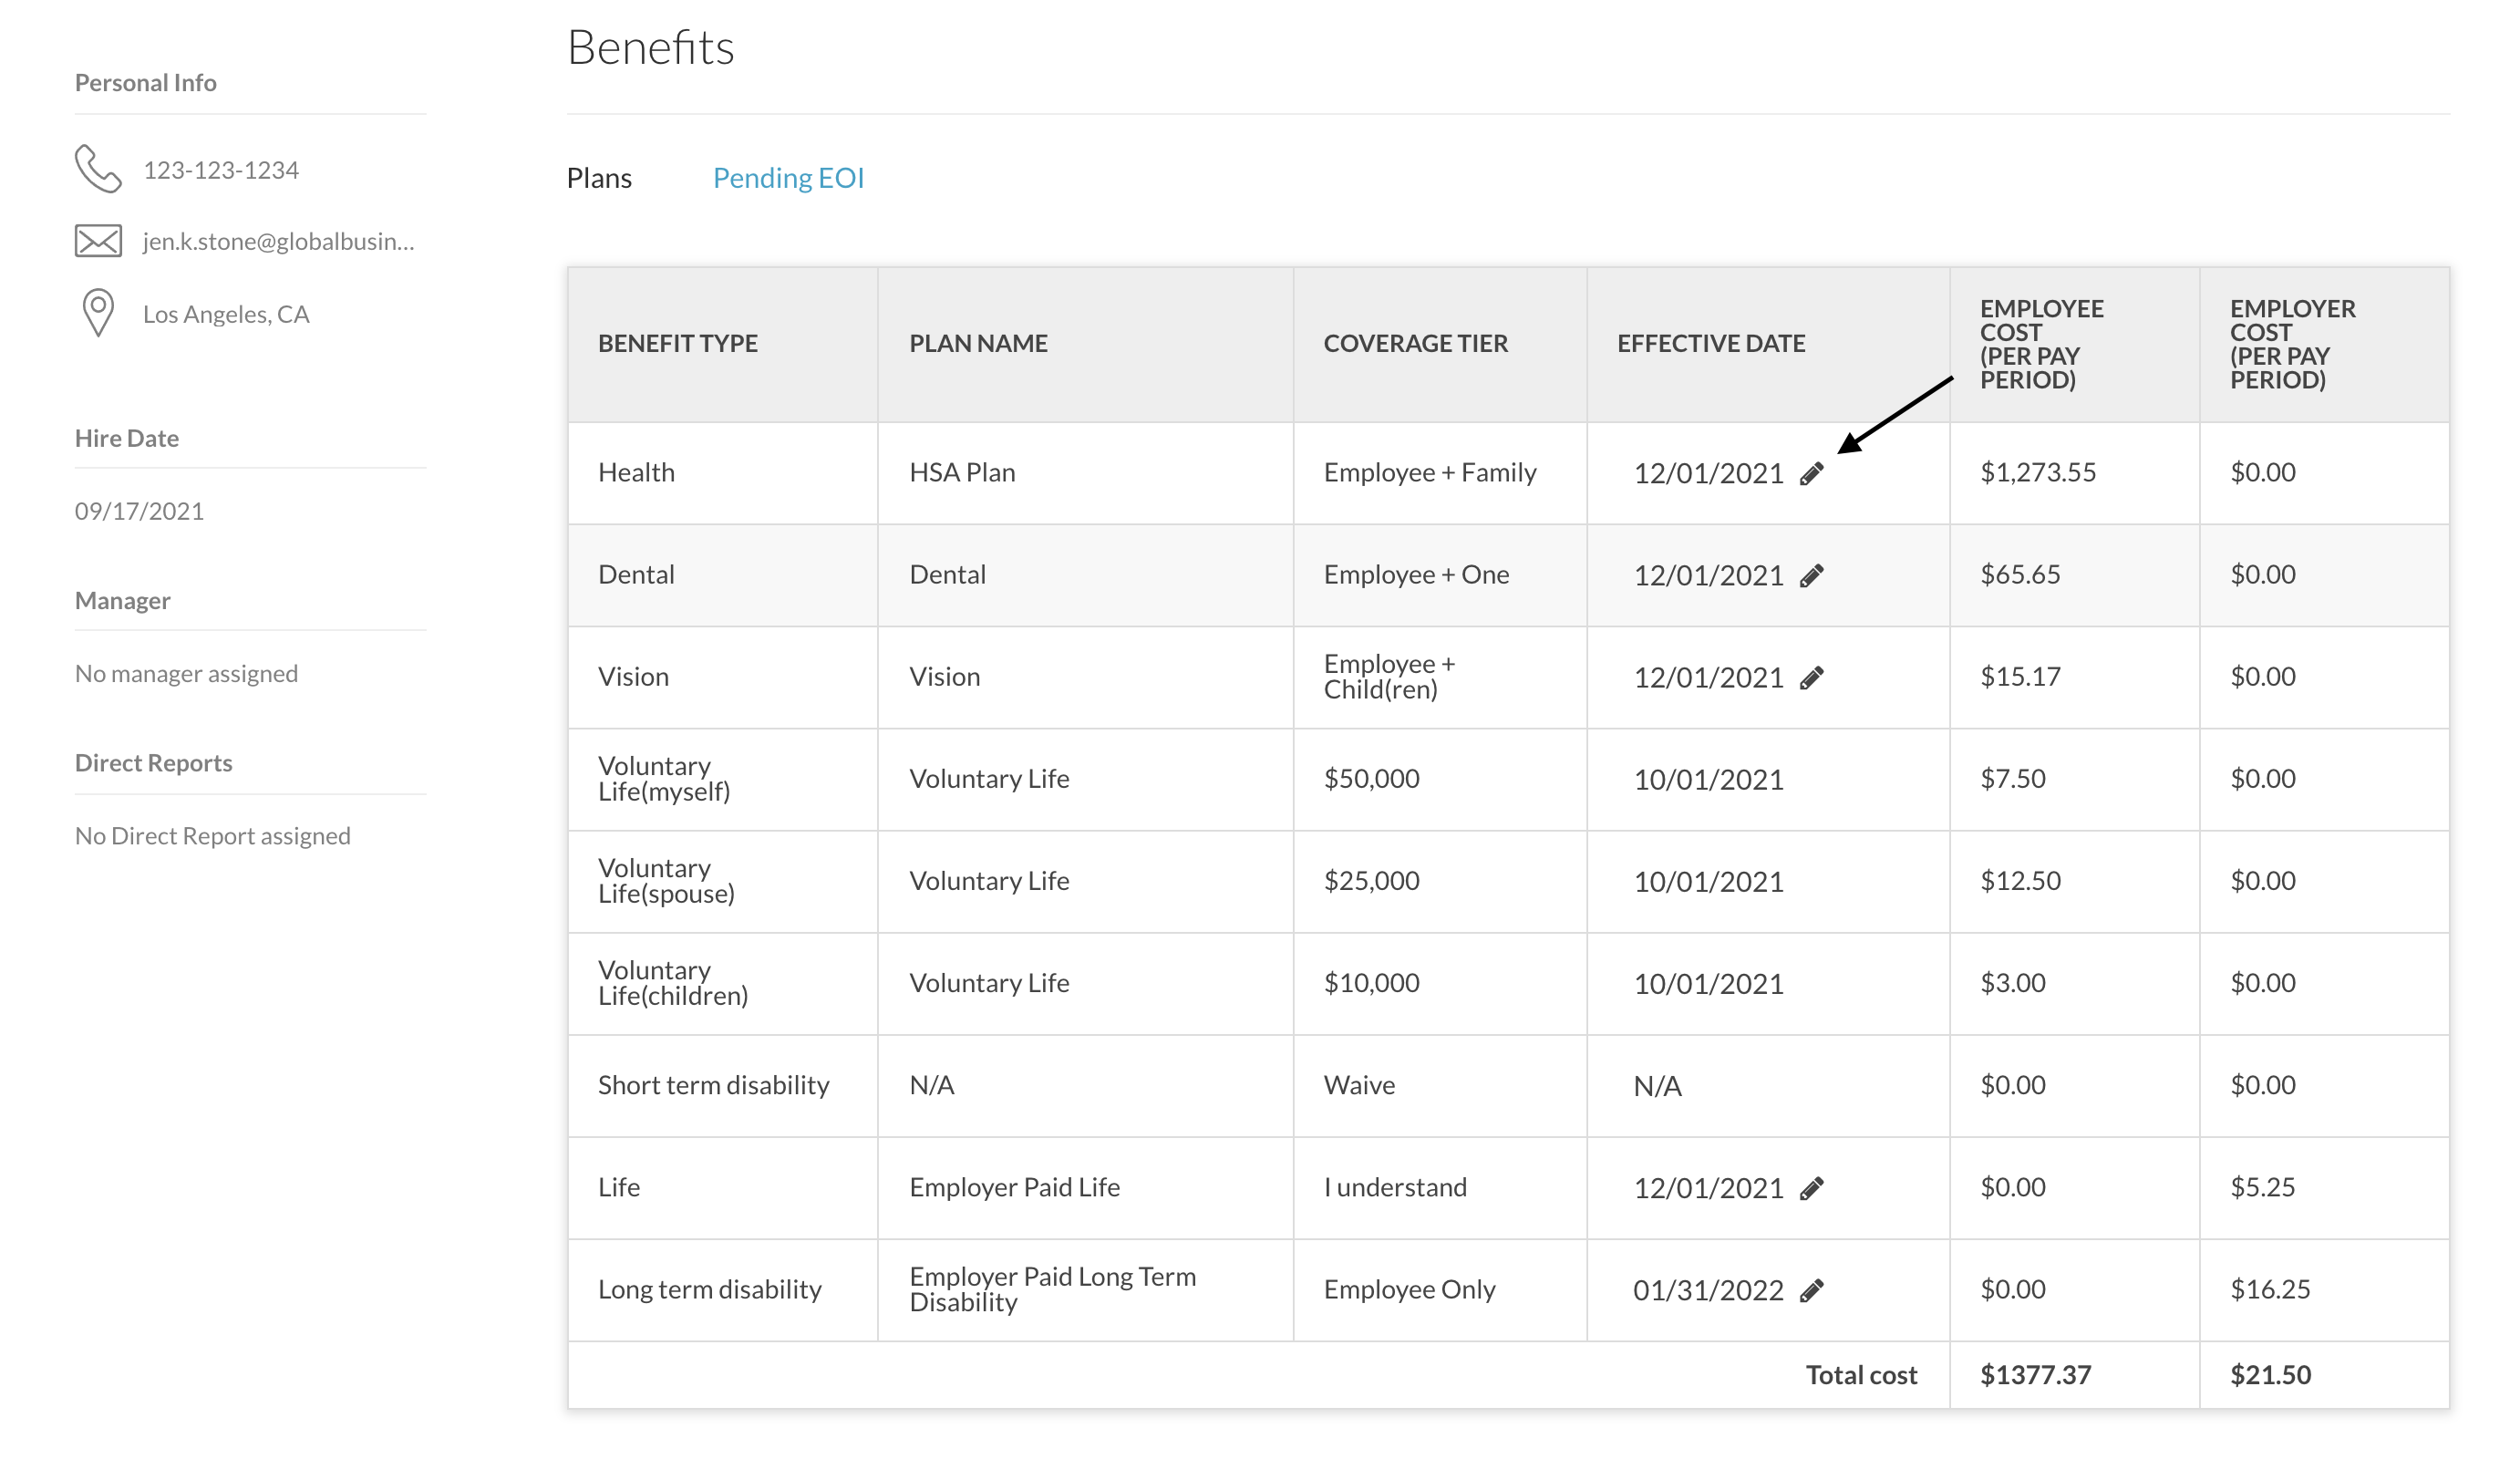The image size is (2520, 1459).
Task: Click pencil icon next to Life date
Action: pos(1811,1188)
